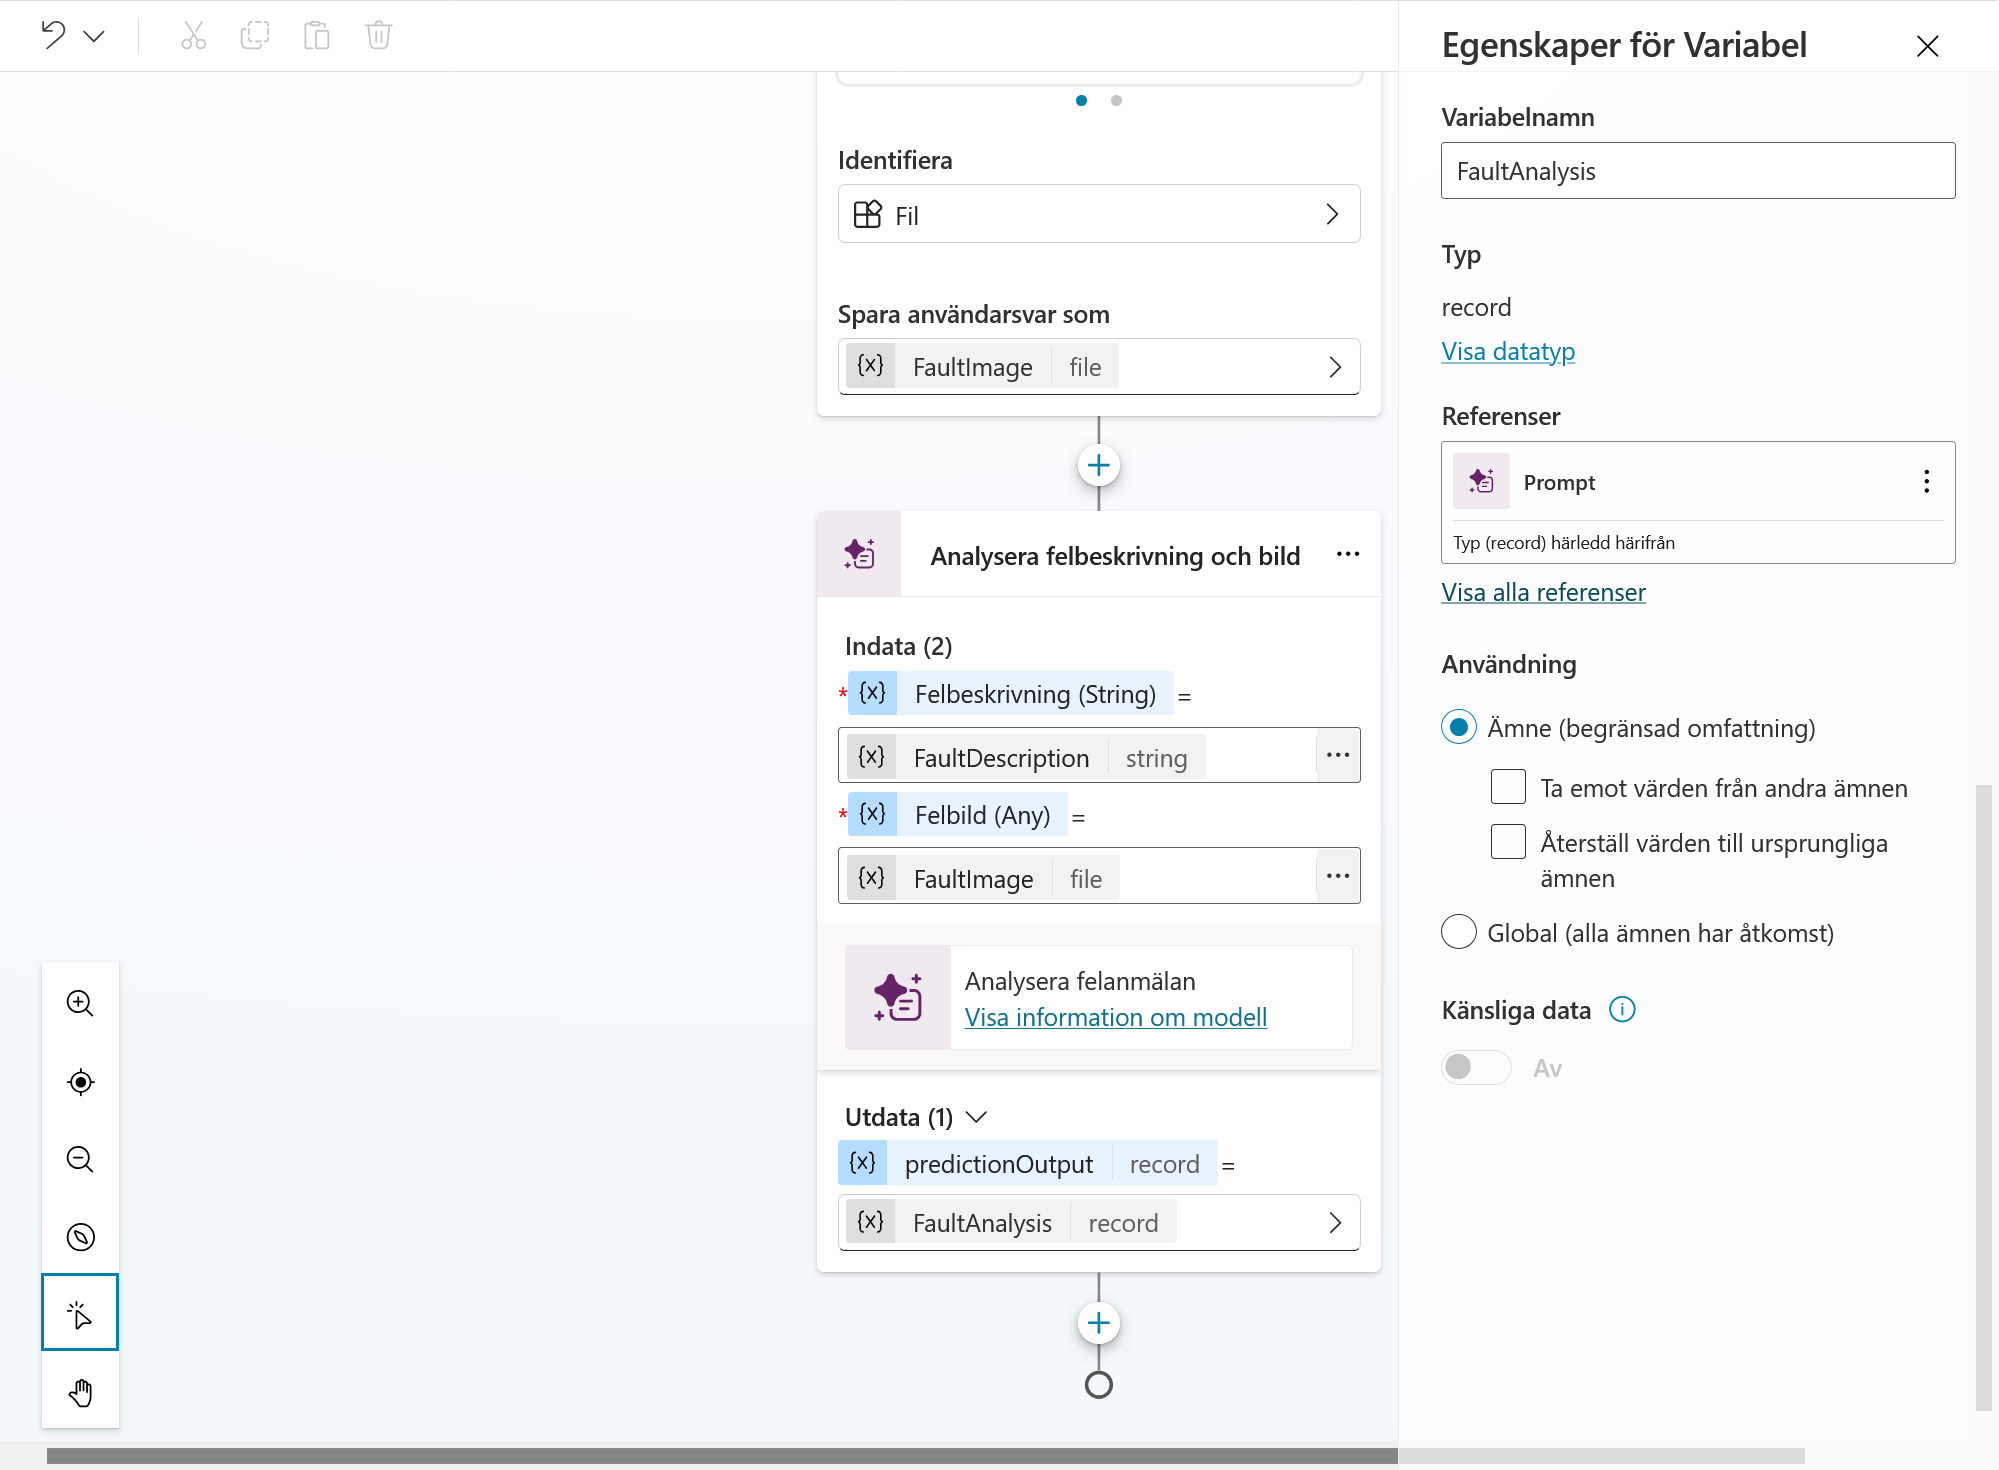Click the horizontal scrollbar at bottom
Screen dimensions: 1999x1470
(722, 1456)
